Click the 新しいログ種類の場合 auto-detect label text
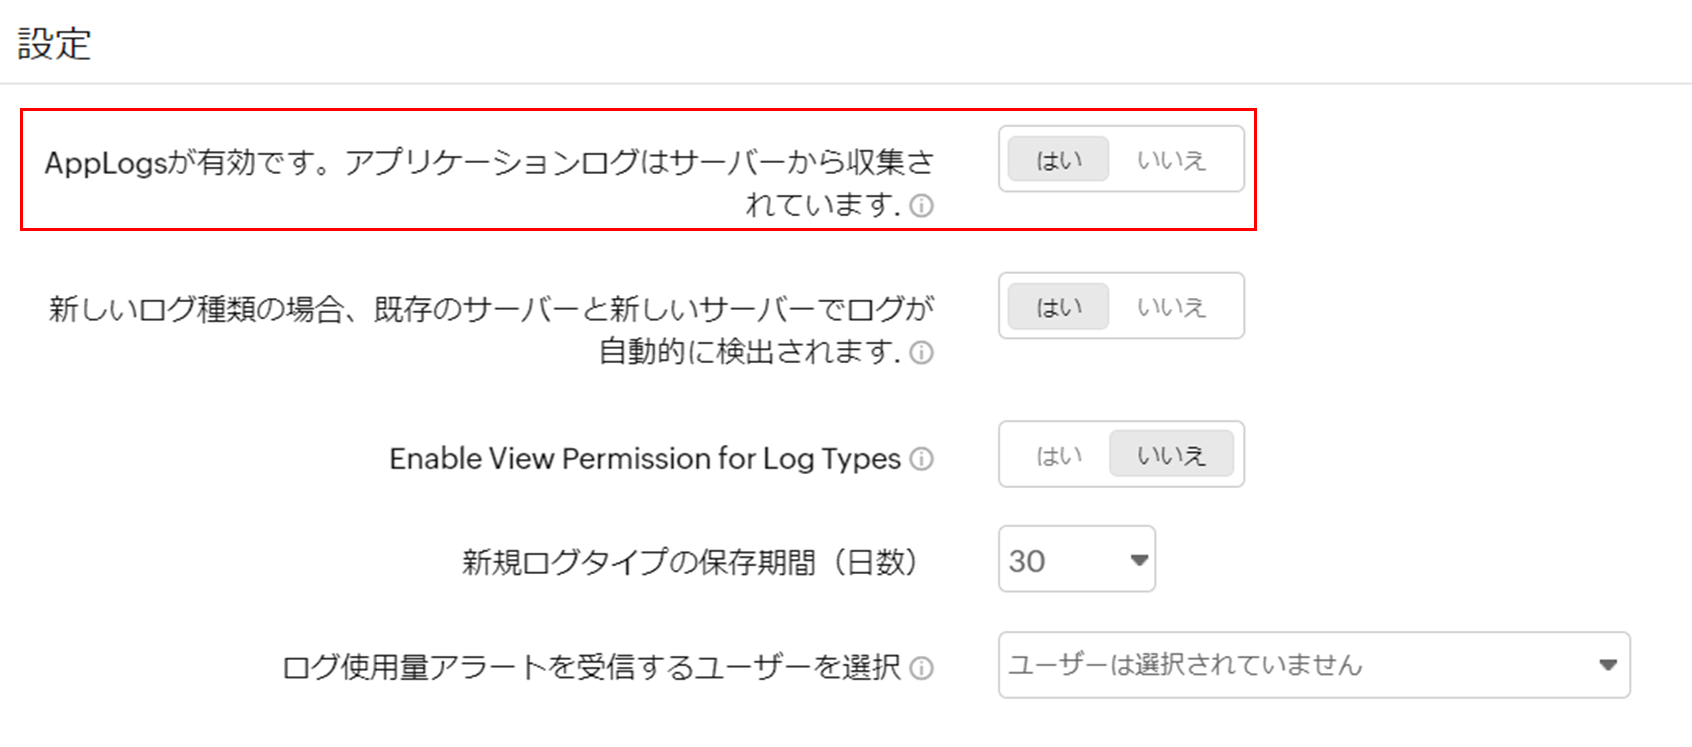Viewport: 1692px width, 747px height. 490,310
